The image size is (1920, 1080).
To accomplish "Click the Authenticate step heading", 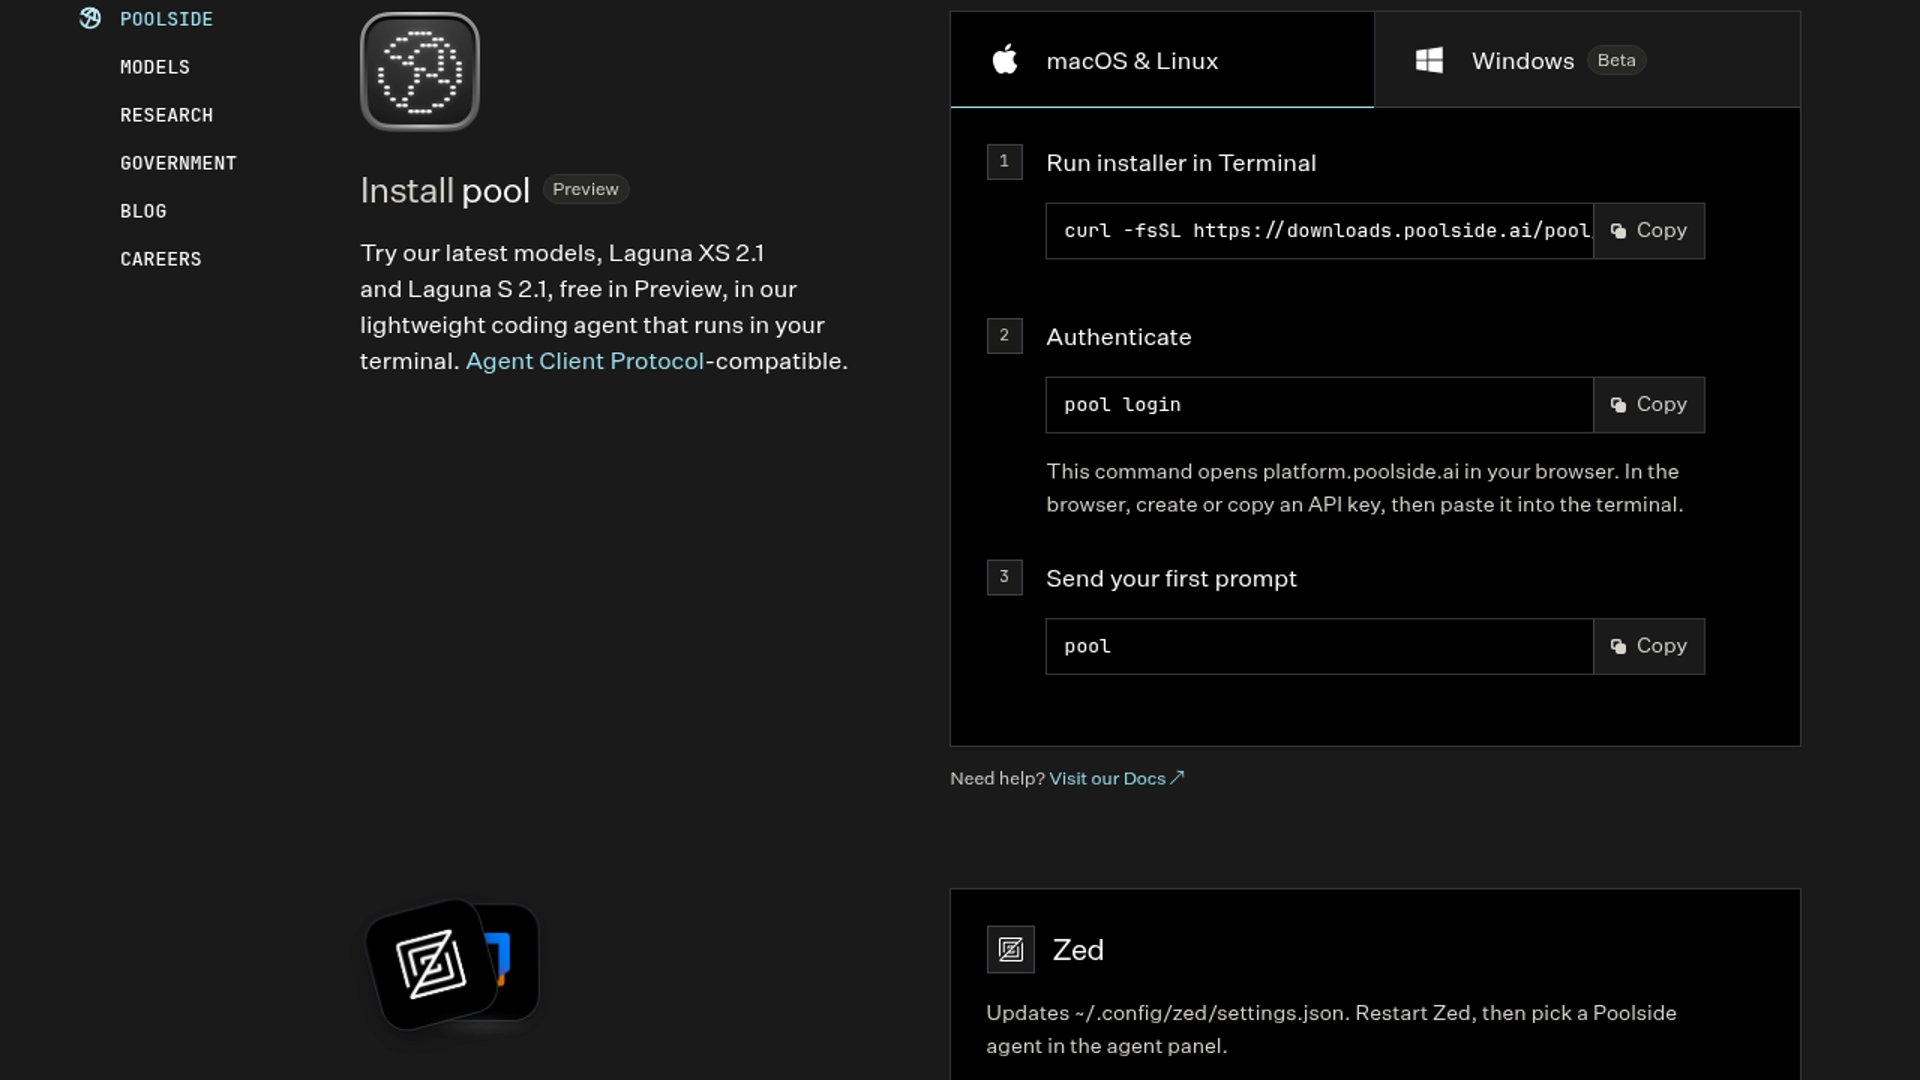I will point(1118,337).
